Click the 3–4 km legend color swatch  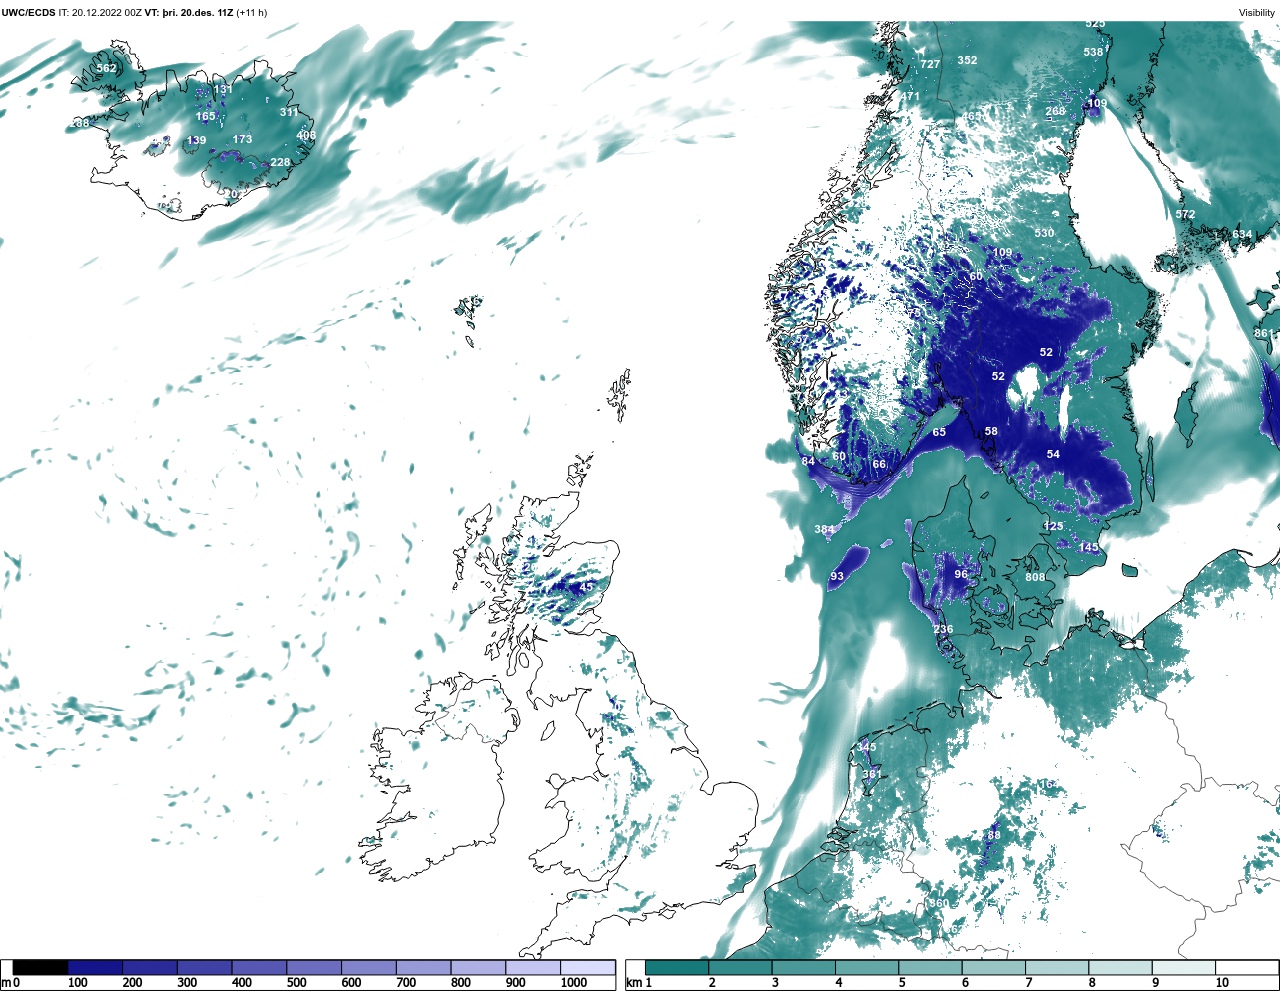click(x=803, y=967)
